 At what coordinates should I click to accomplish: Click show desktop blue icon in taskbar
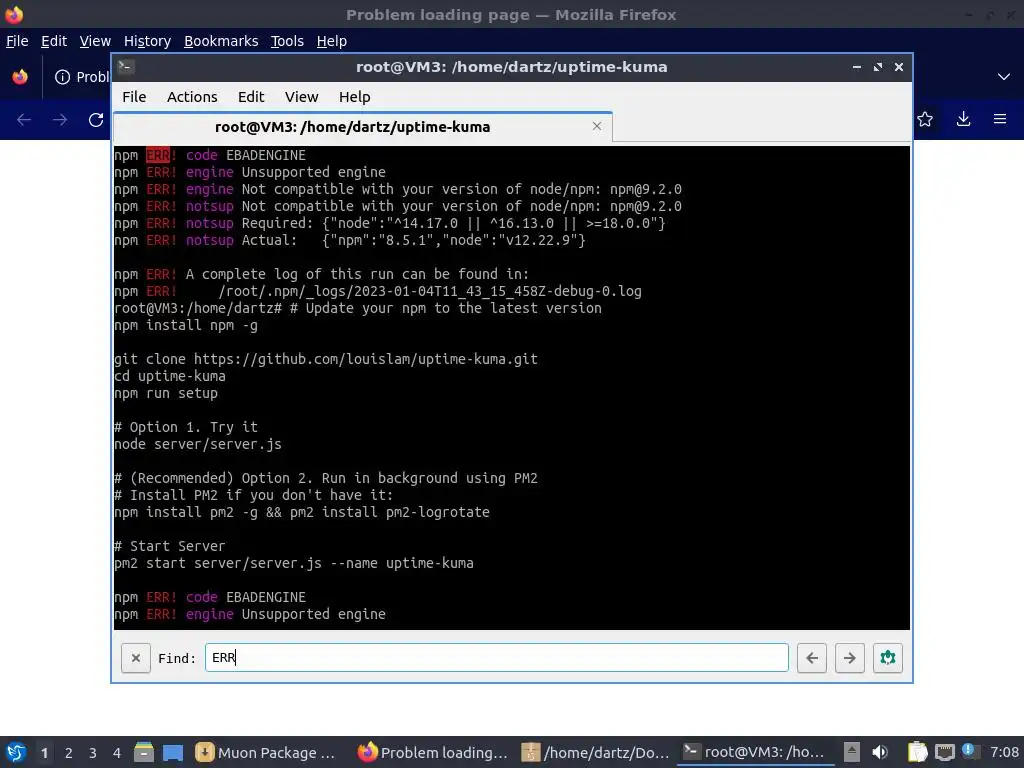(x=173, y=753)
